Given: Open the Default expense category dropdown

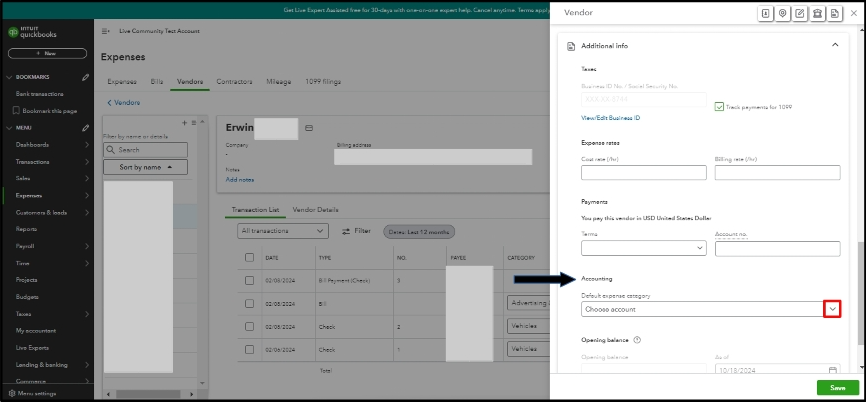Looking at the screenshot, I should (830, 309).
